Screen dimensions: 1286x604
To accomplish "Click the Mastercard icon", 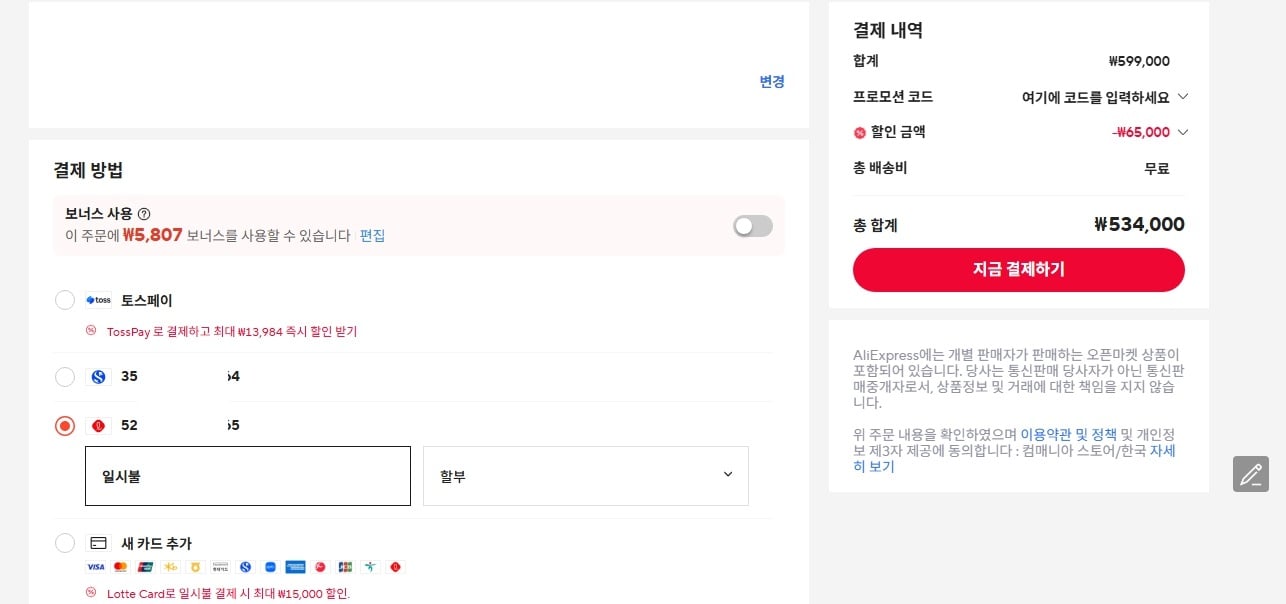I will point(120,567).
